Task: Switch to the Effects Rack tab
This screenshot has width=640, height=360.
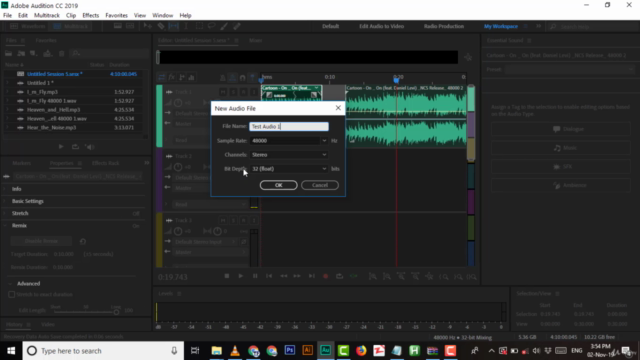Action: coord(105,163)
